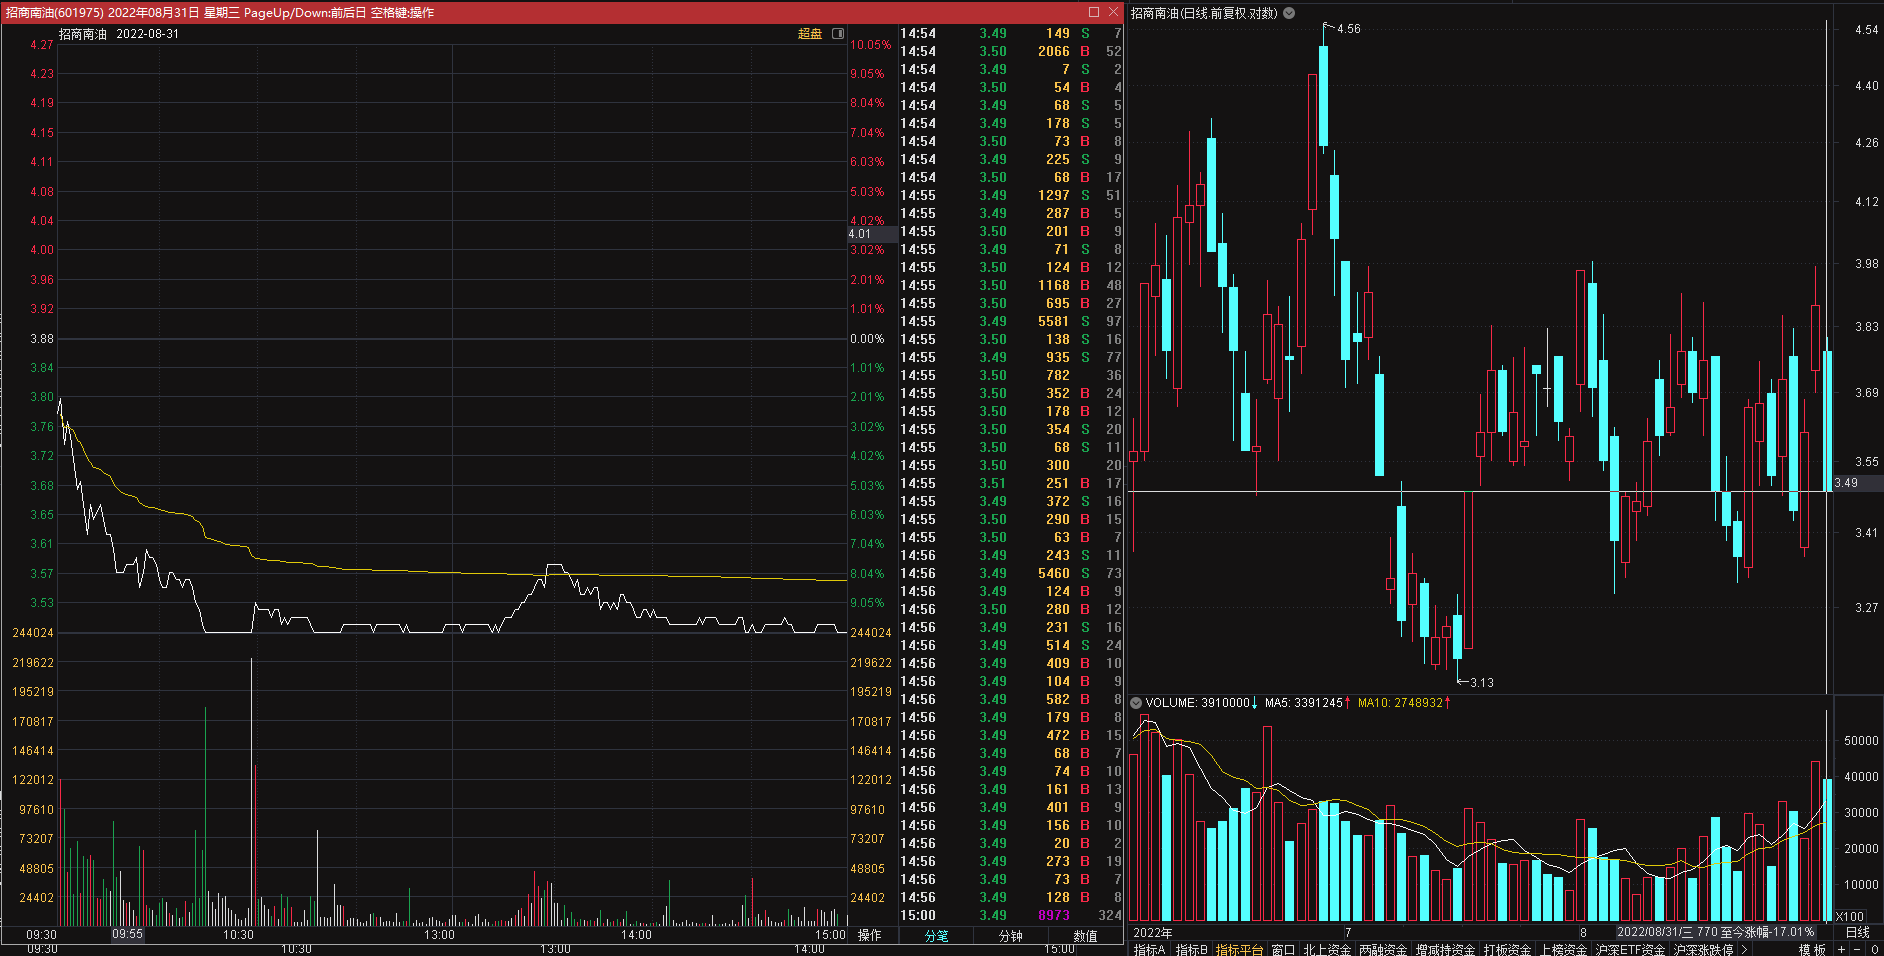Click the 3.13 low price annotation
Image resolution: width=1884 pixels, height=956 pixels.
[x=1482, y=683]
